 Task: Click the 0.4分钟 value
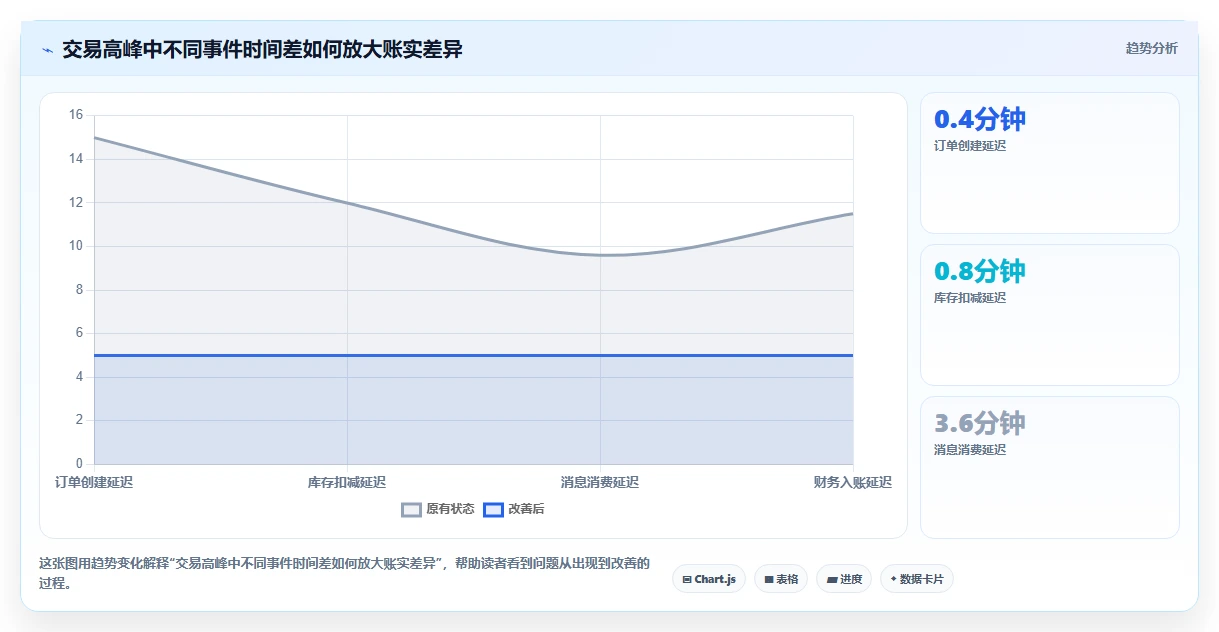[980, 119]
